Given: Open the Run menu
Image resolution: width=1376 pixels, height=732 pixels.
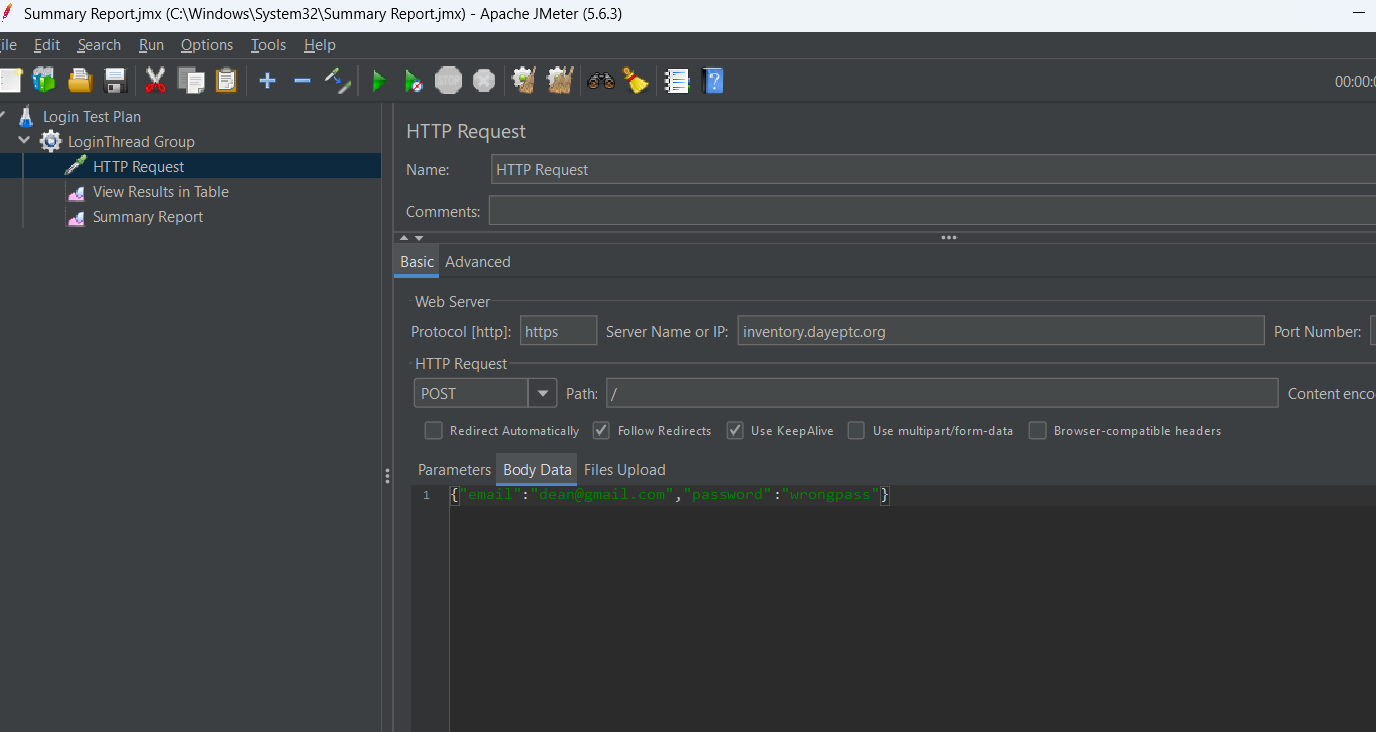Looking at the screenshot, I should (151, 45).
